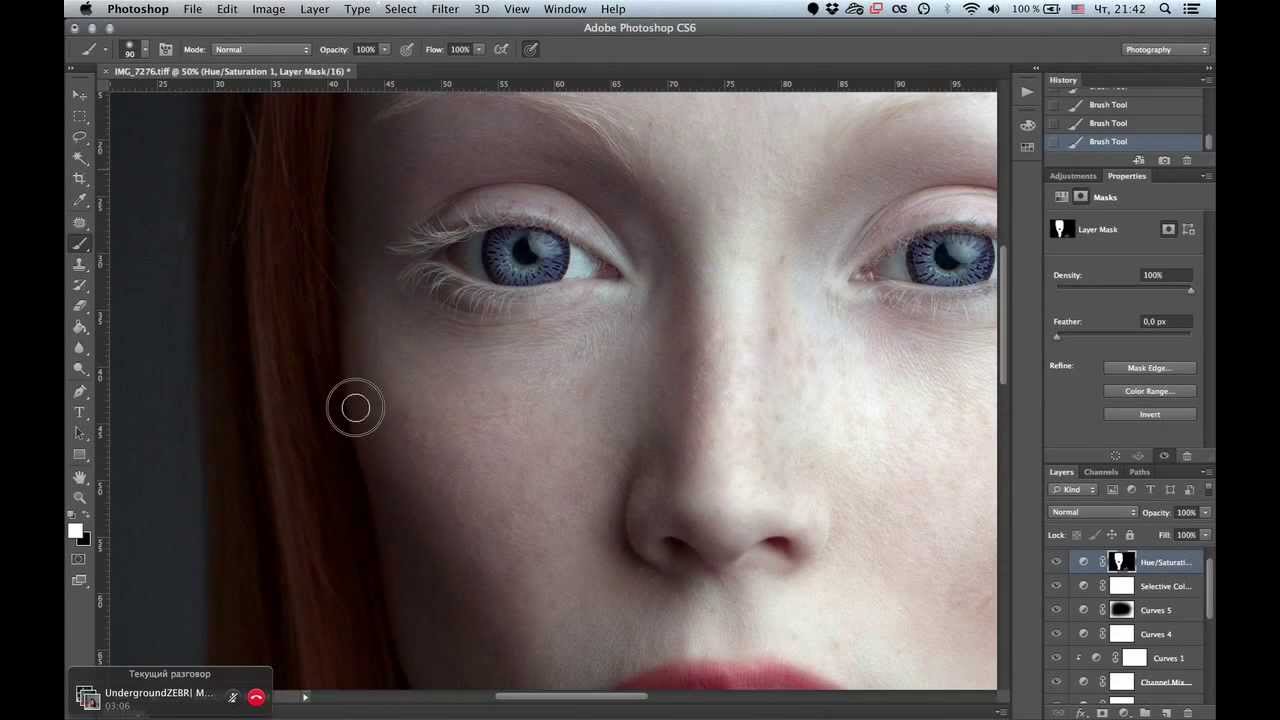This screenshot has height=720, width=1280.
Task: Select the Lasso tool
Action: point(80,137)
